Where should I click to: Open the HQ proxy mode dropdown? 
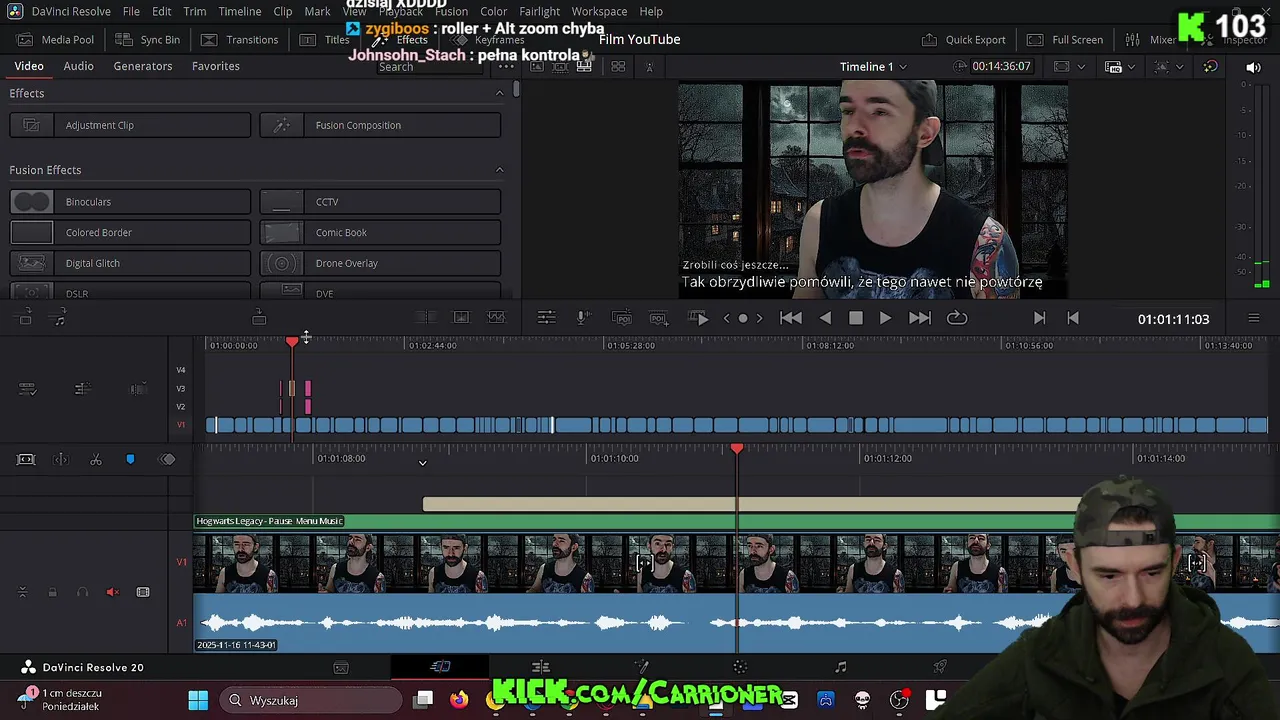point(1119,67)
